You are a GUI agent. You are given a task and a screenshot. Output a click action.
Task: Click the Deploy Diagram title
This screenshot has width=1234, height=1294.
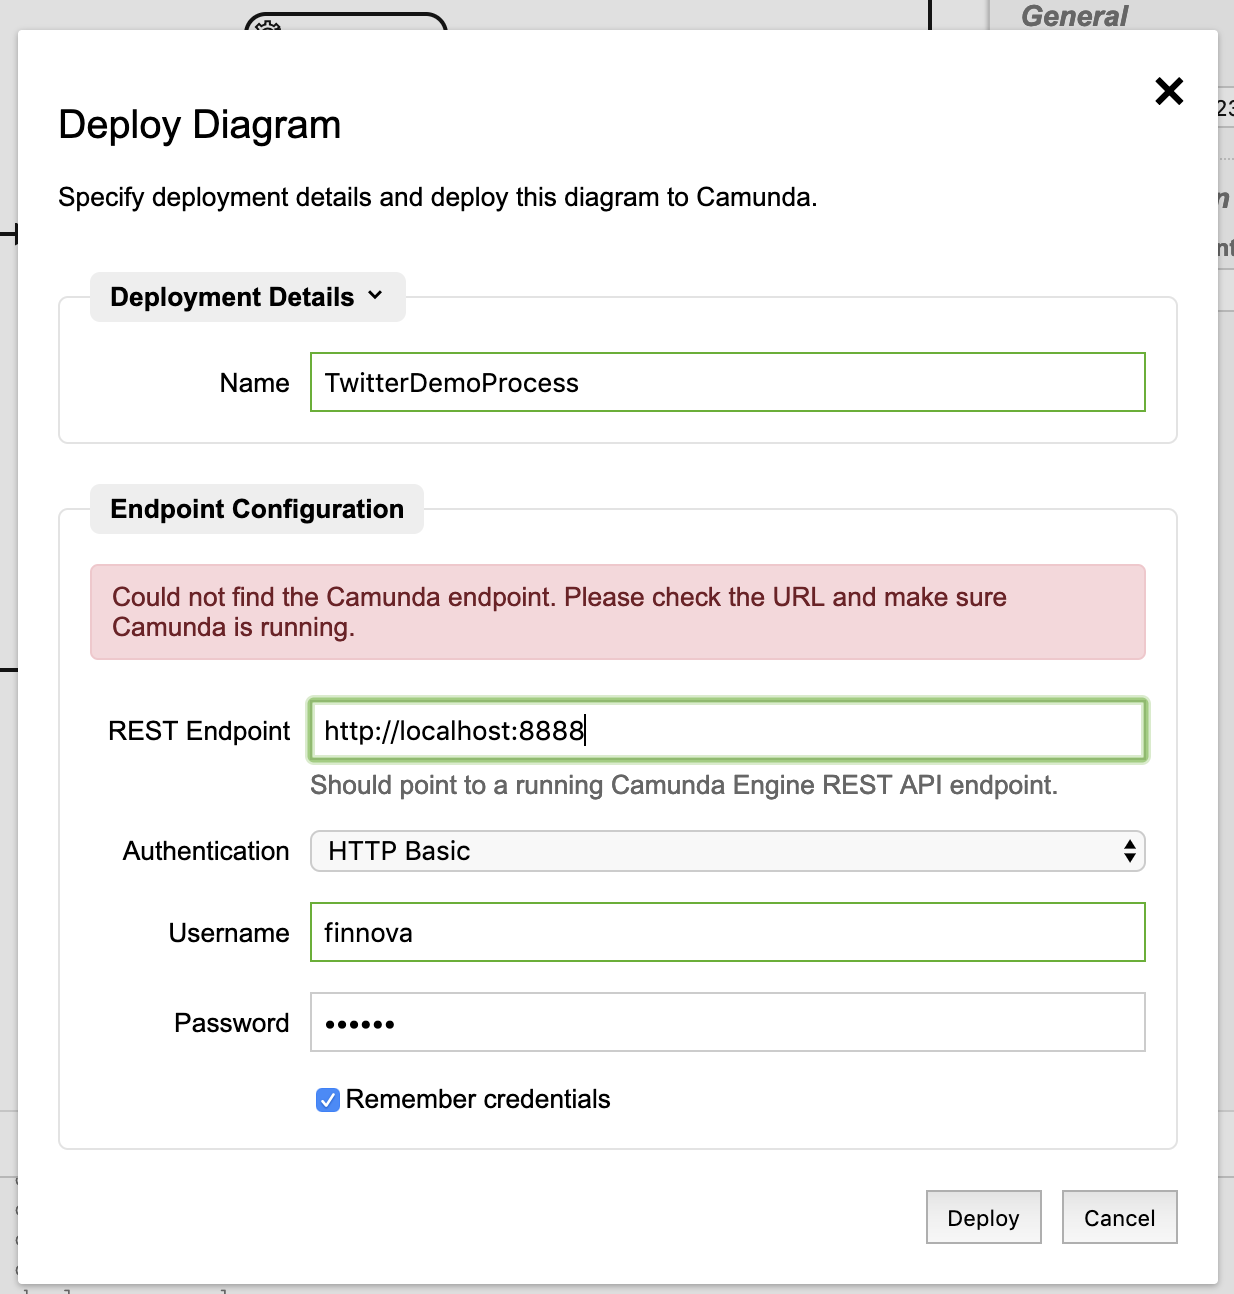(200, 125)
